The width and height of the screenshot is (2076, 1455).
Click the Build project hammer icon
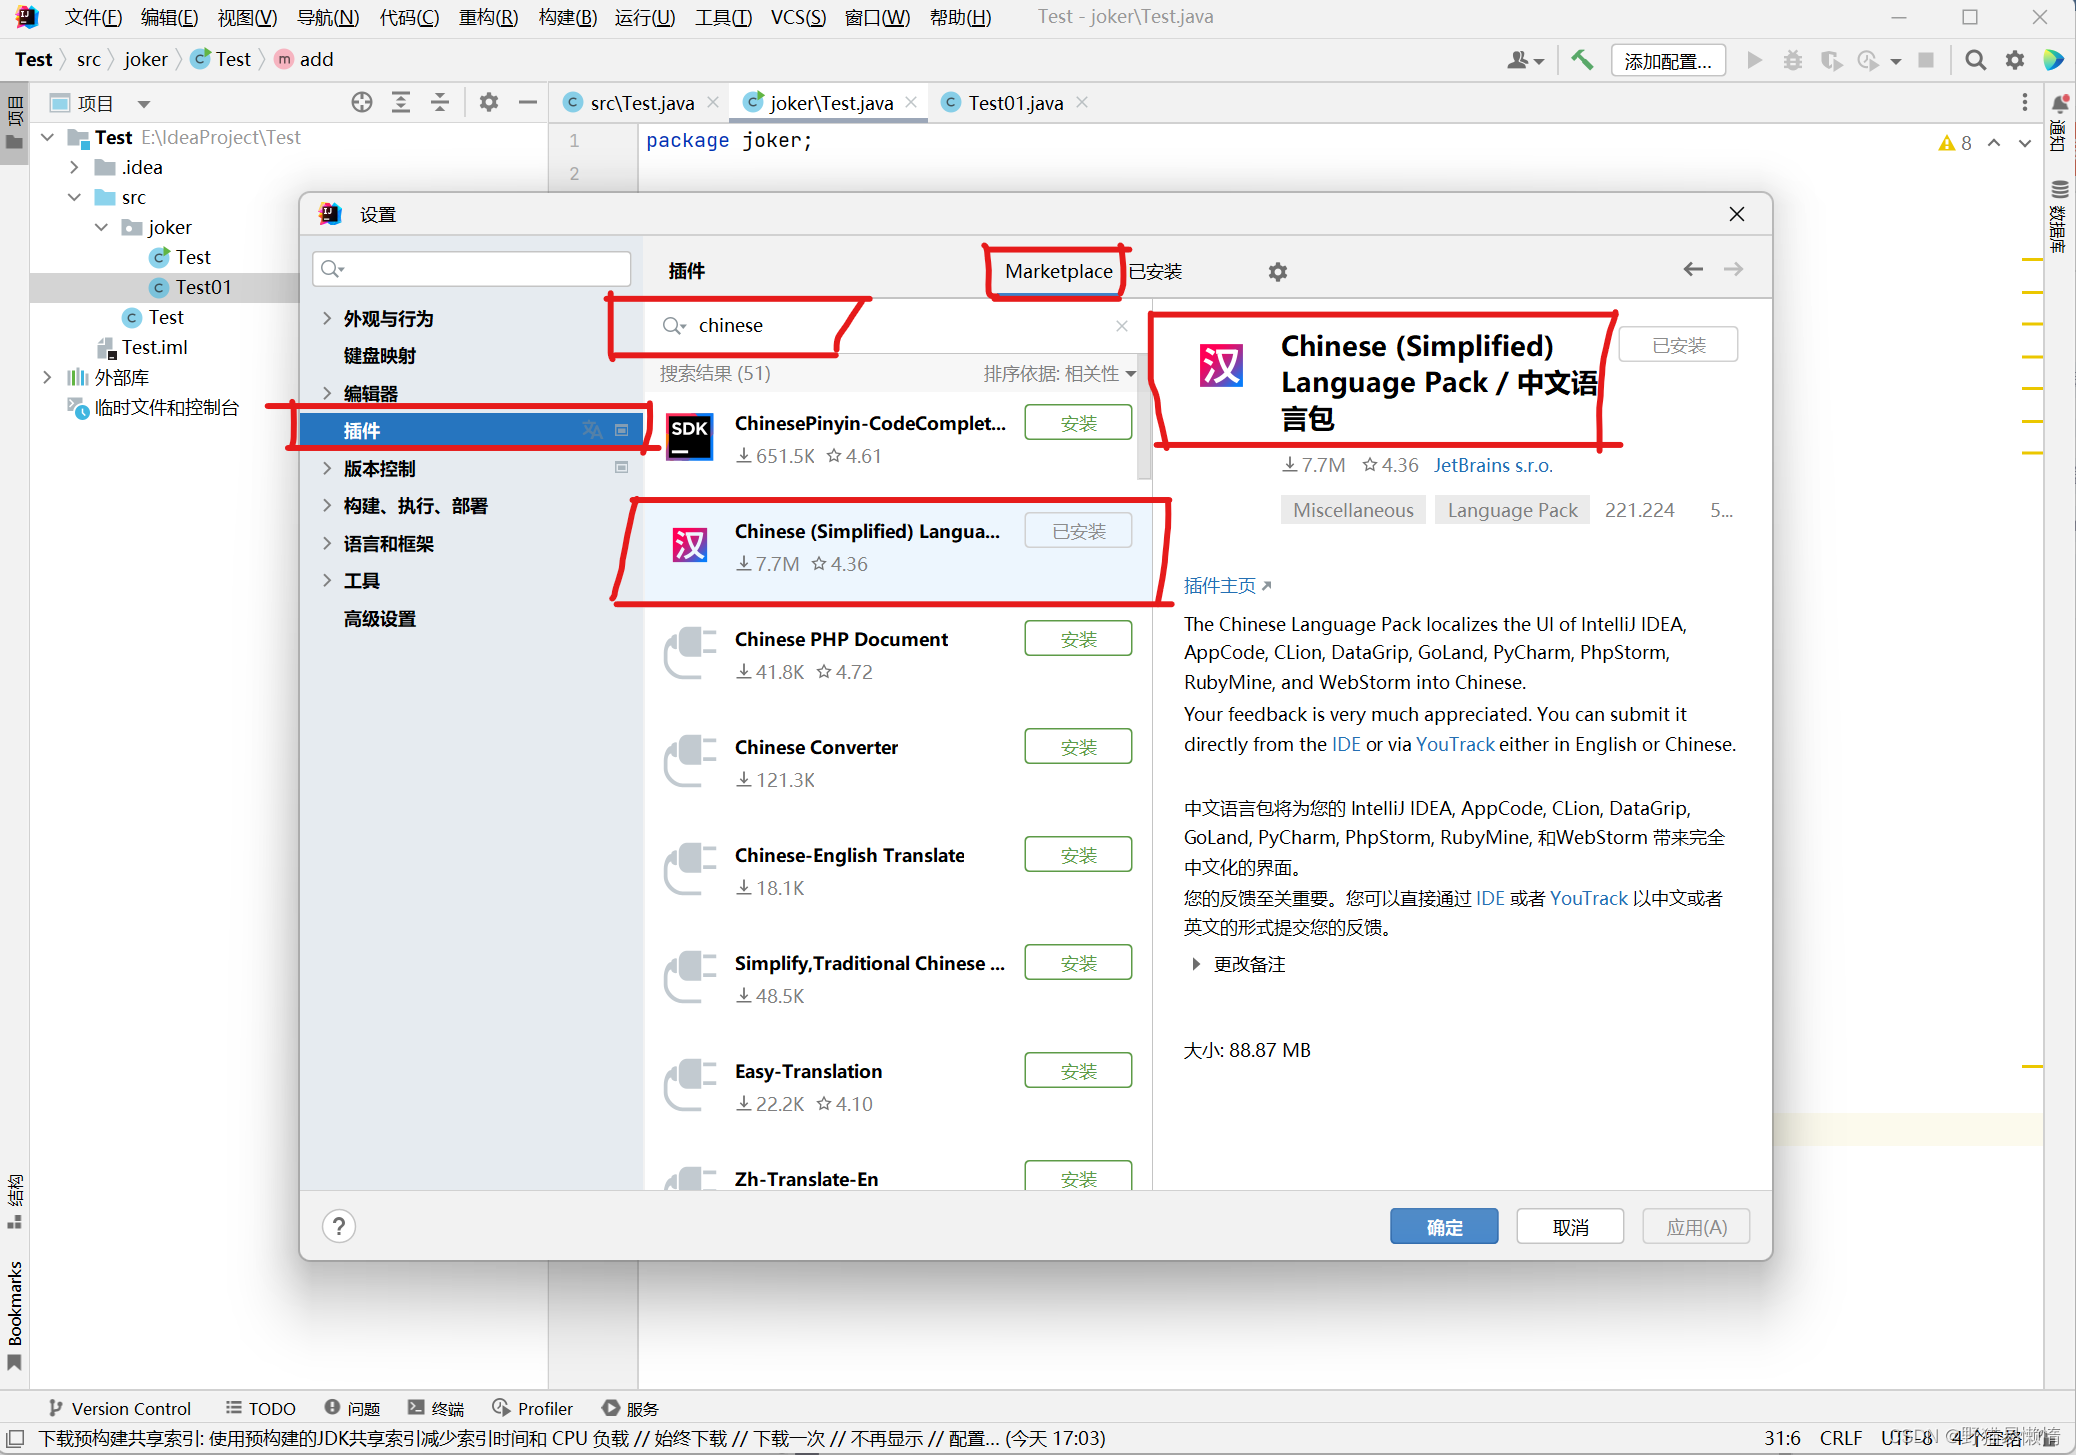click(x=1582, y=60)
